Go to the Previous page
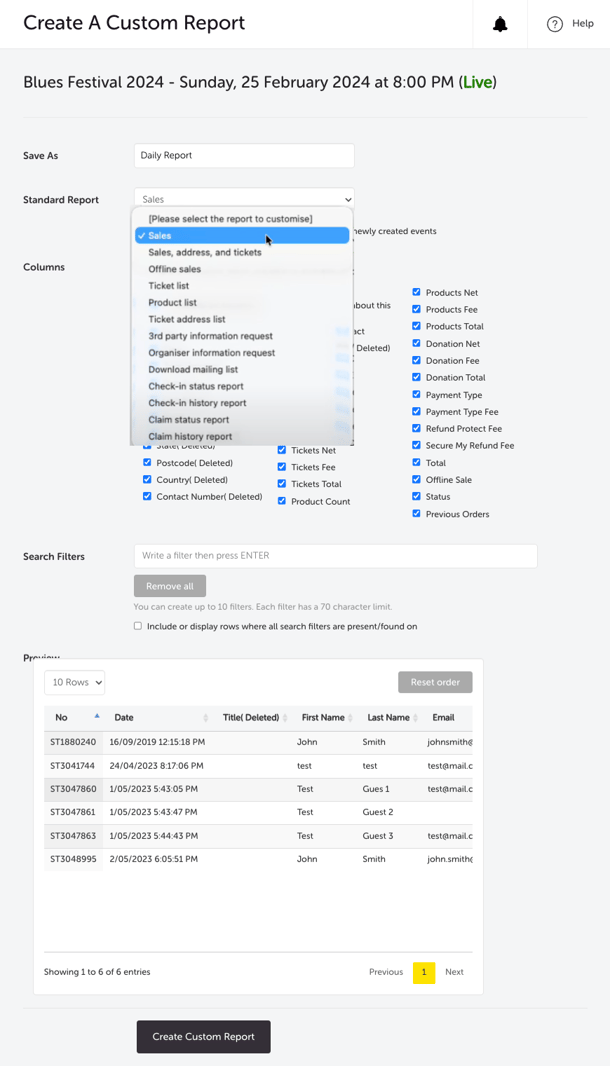 click(x=386, y=972)
